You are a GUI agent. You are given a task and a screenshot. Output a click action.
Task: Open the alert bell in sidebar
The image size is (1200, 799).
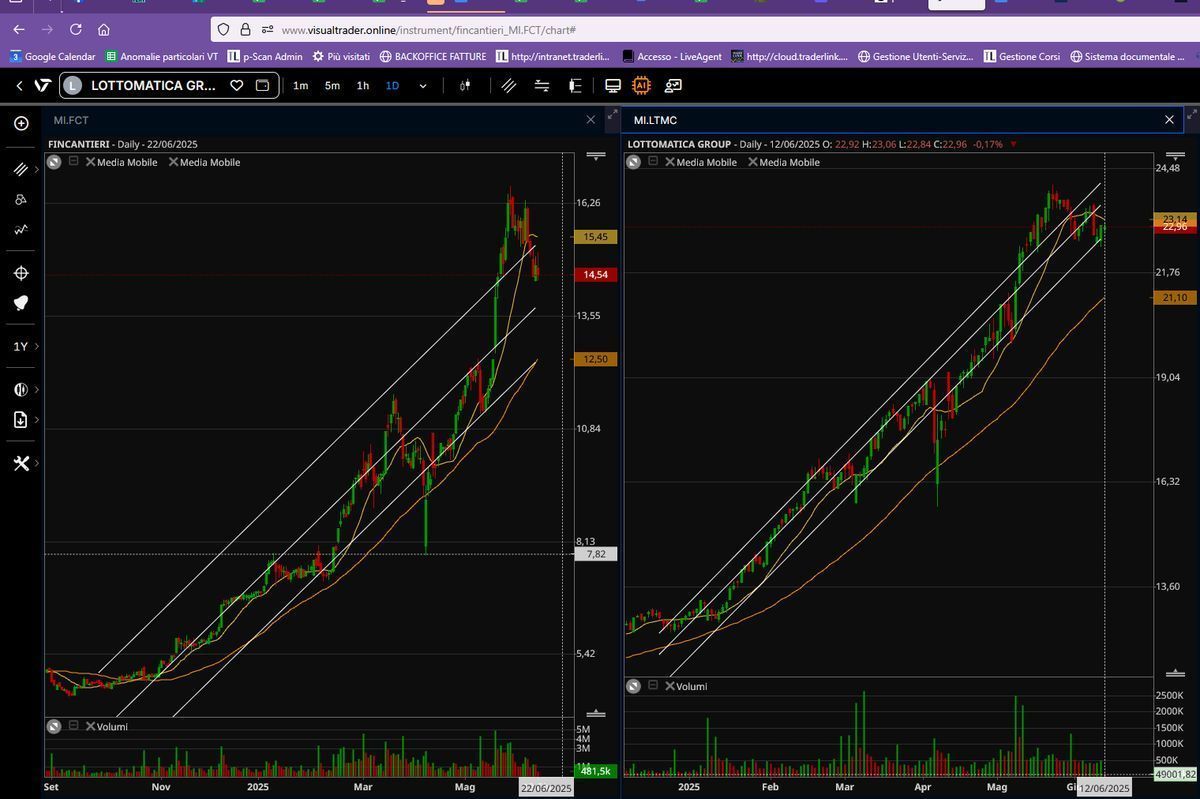coord(21,303)
